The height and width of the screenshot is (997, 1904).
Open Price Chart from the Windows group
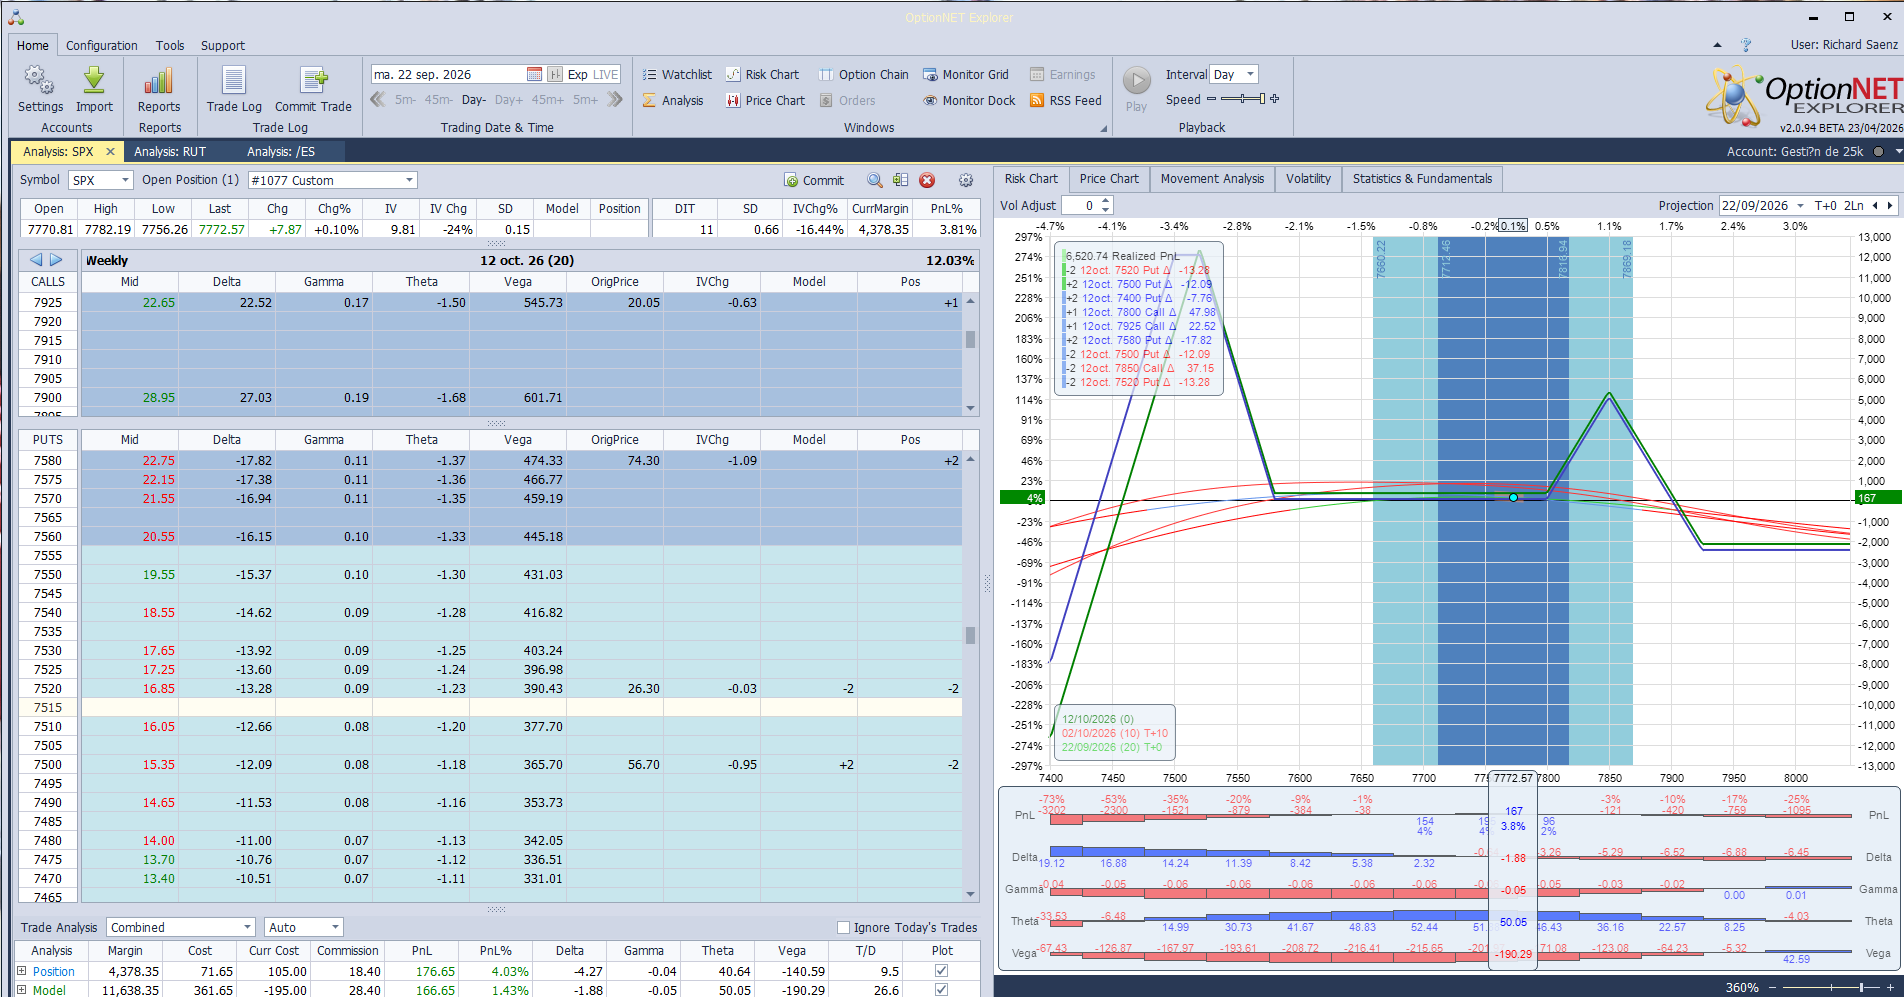click(765, 100)
